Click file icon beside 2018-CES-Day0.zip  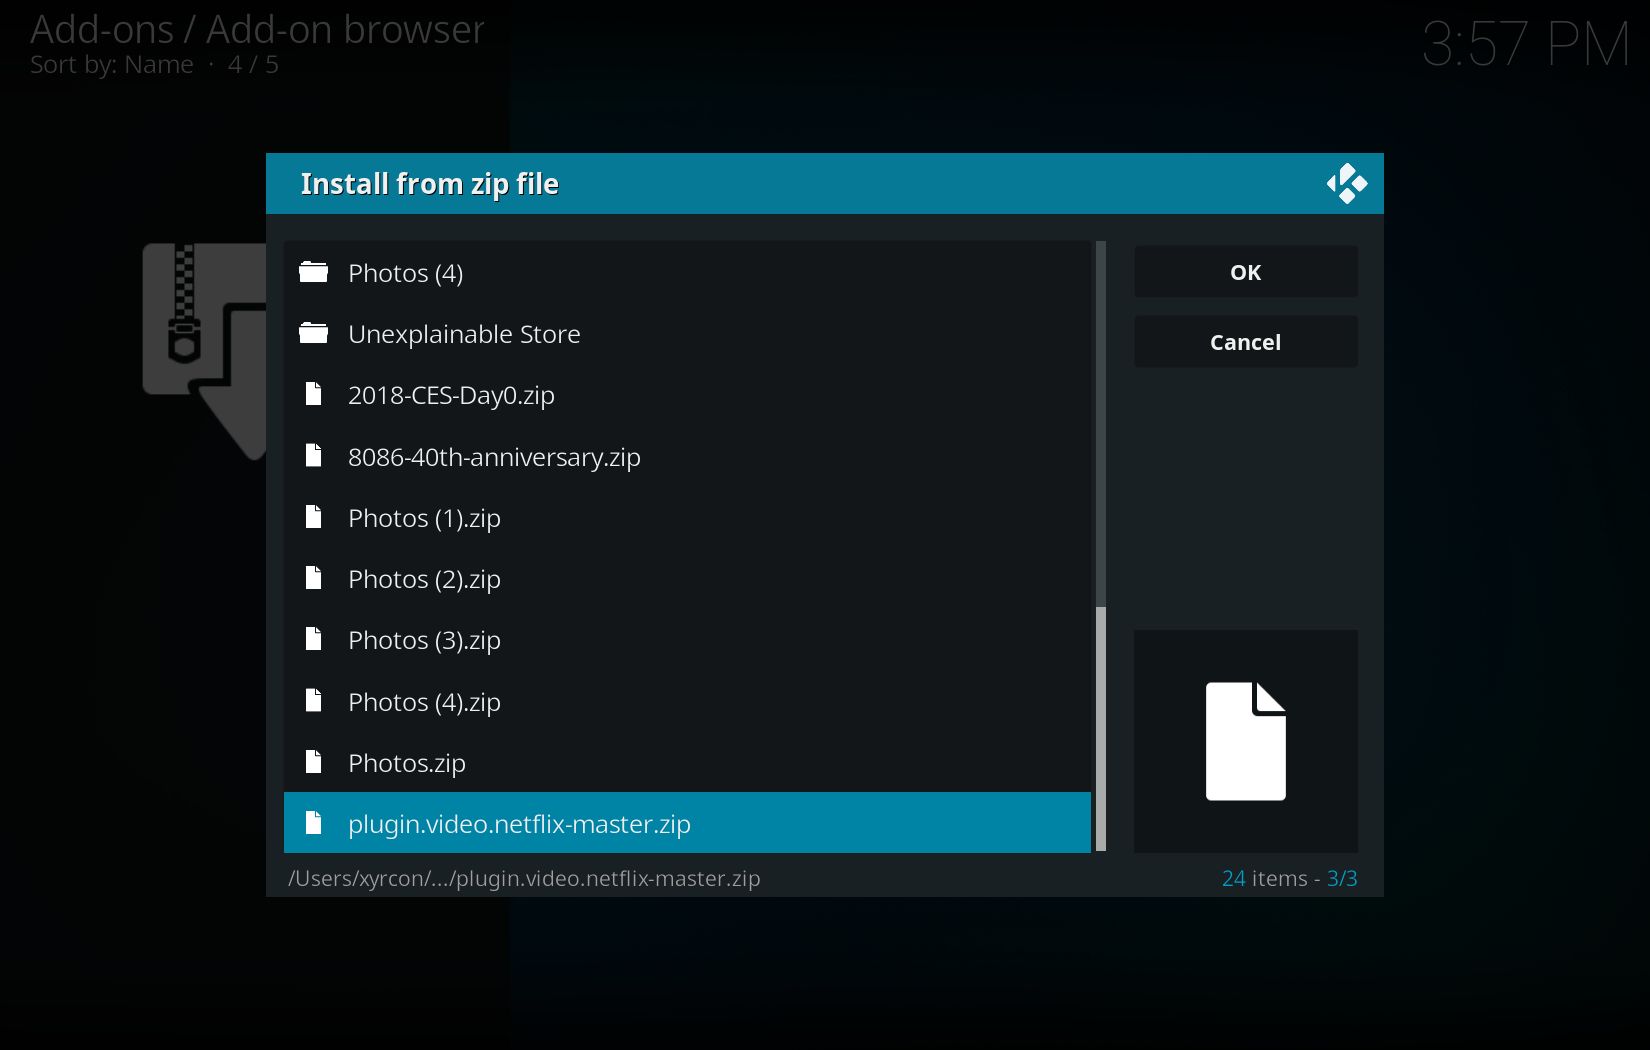[x=313, y=394]
